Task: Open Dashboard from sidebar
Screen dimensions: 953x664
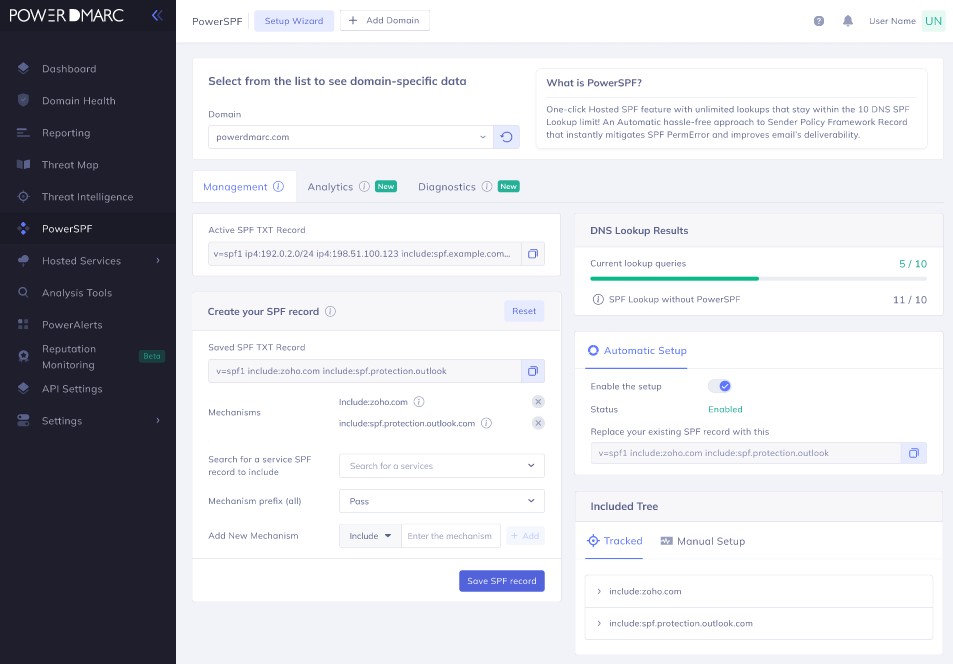Action: 69,69
